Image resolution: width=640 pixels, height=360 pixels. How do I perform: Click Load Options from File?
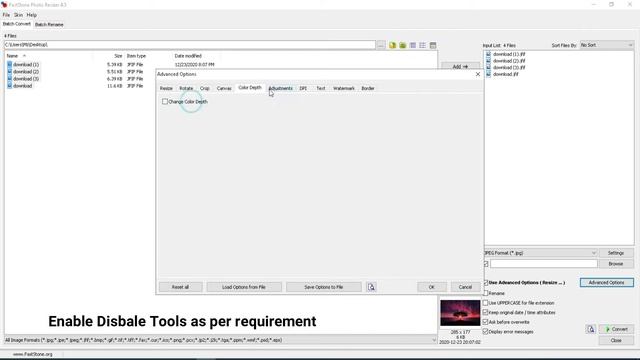pyautogui.click(x=244, y=287)
